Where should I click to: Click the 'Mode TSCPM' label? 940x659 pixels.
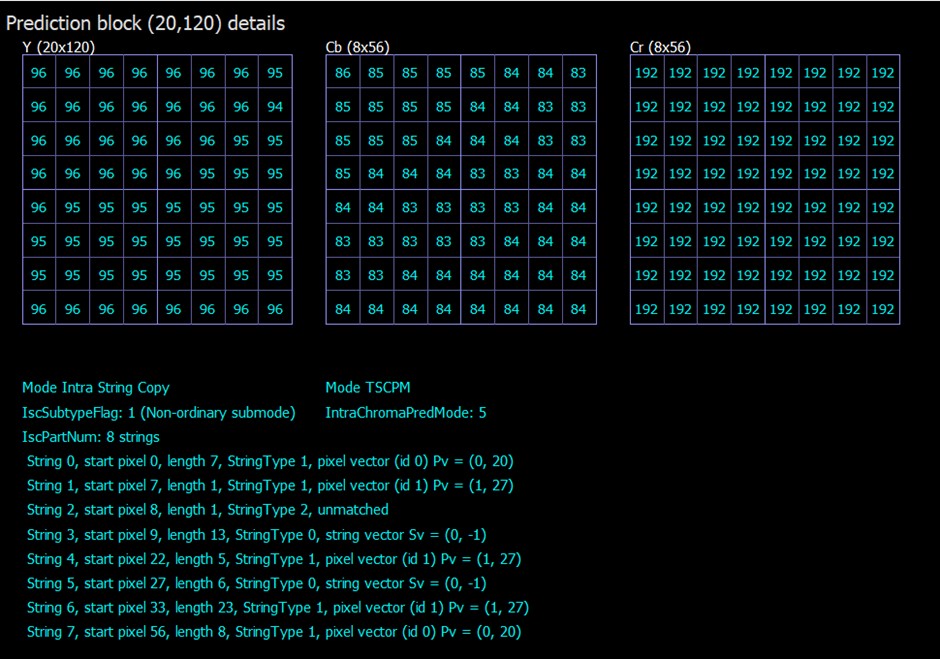368,387
